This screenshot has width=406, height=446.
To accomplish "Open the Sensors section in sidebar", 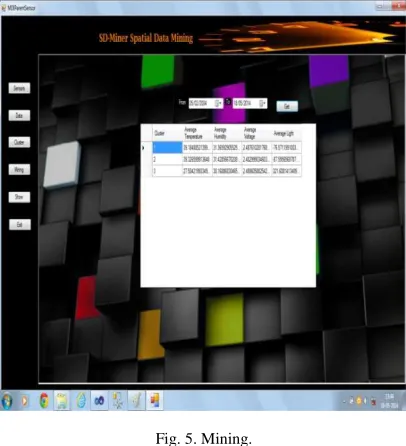I will click(19, 88).
